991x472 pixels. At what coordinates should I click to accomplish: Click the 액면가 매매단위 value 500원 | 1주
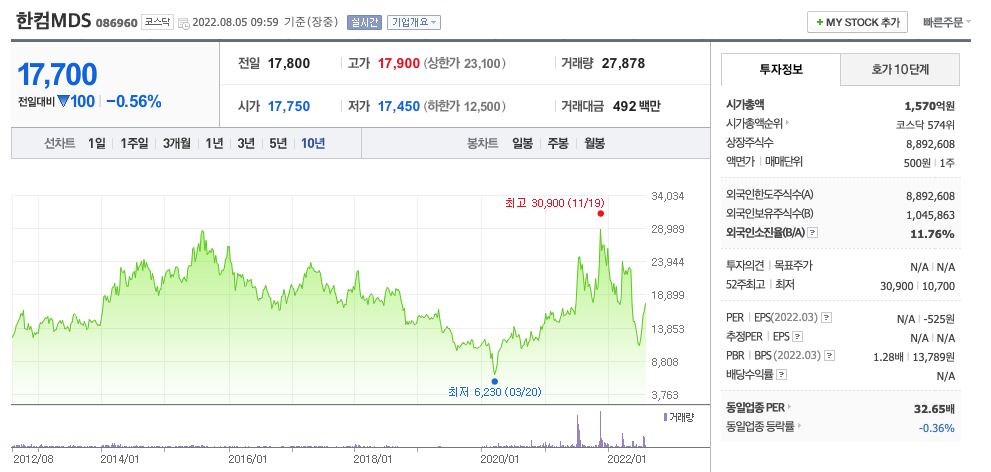[x=929, y=162]
